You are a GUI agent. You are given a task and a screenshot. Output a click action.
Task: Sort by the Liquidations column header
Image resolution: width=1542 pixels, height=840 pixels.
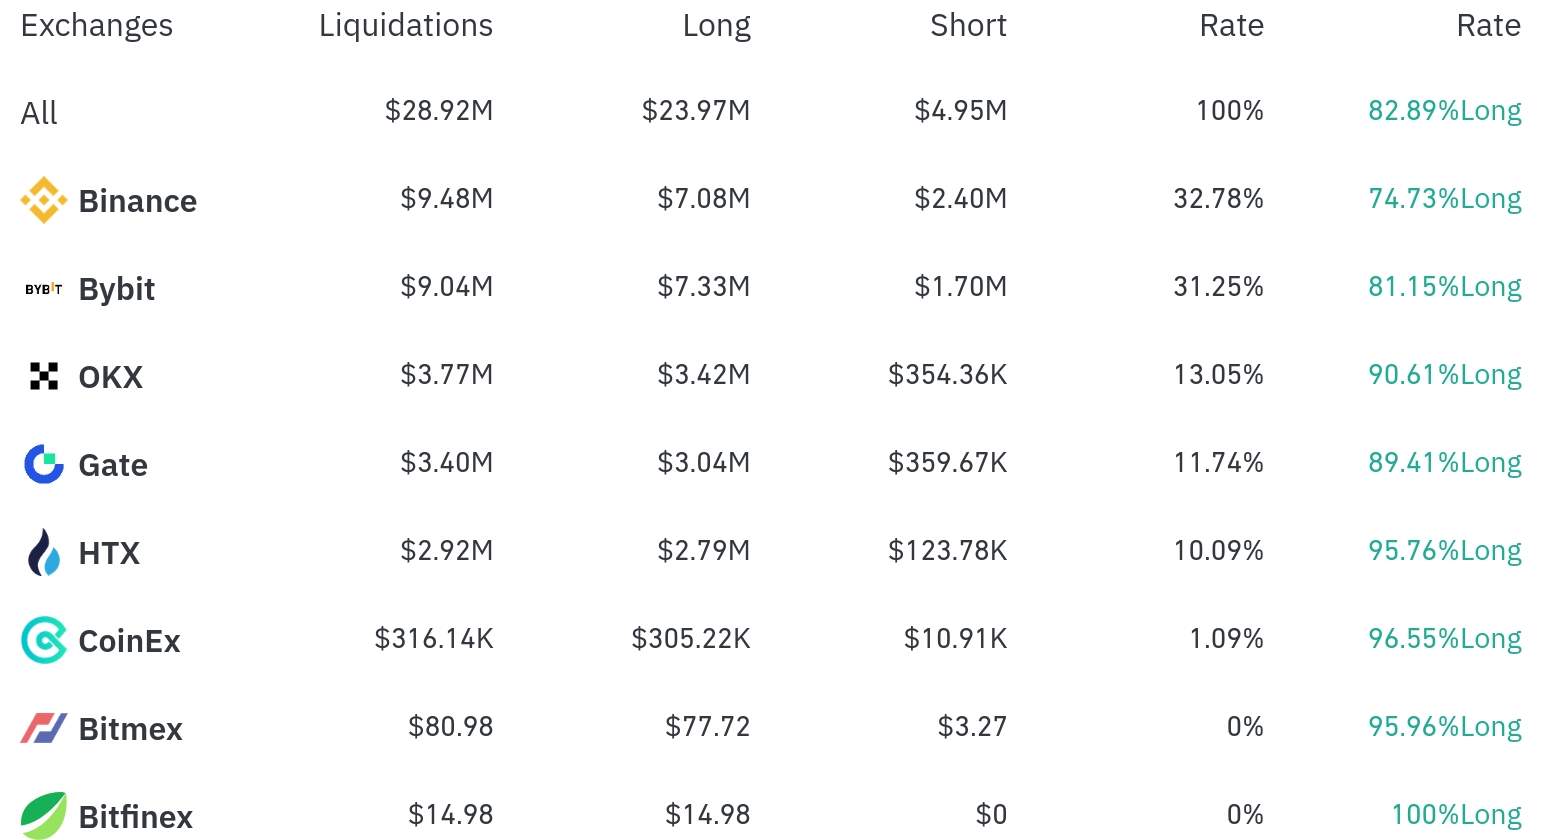point(406,26)
